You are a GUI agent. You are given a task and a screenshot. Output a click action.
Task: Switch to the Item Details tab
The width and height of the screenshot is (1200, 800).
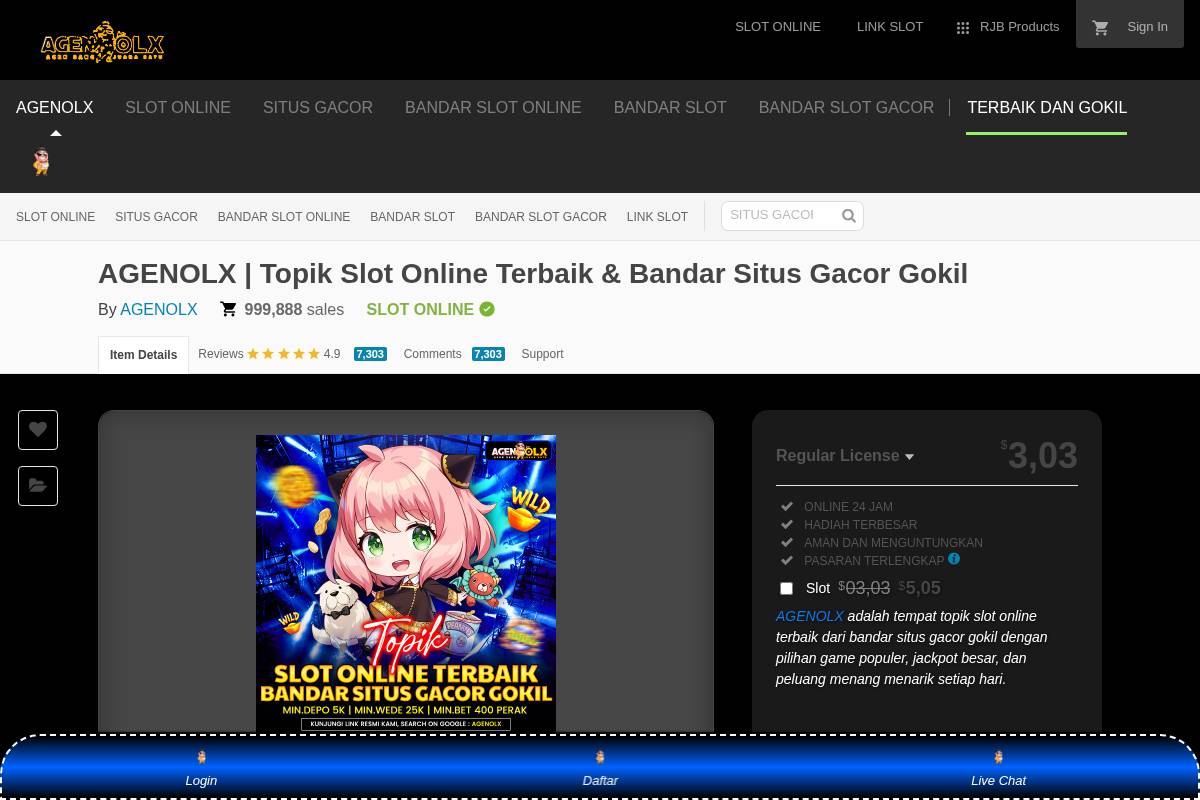point(143,355)
